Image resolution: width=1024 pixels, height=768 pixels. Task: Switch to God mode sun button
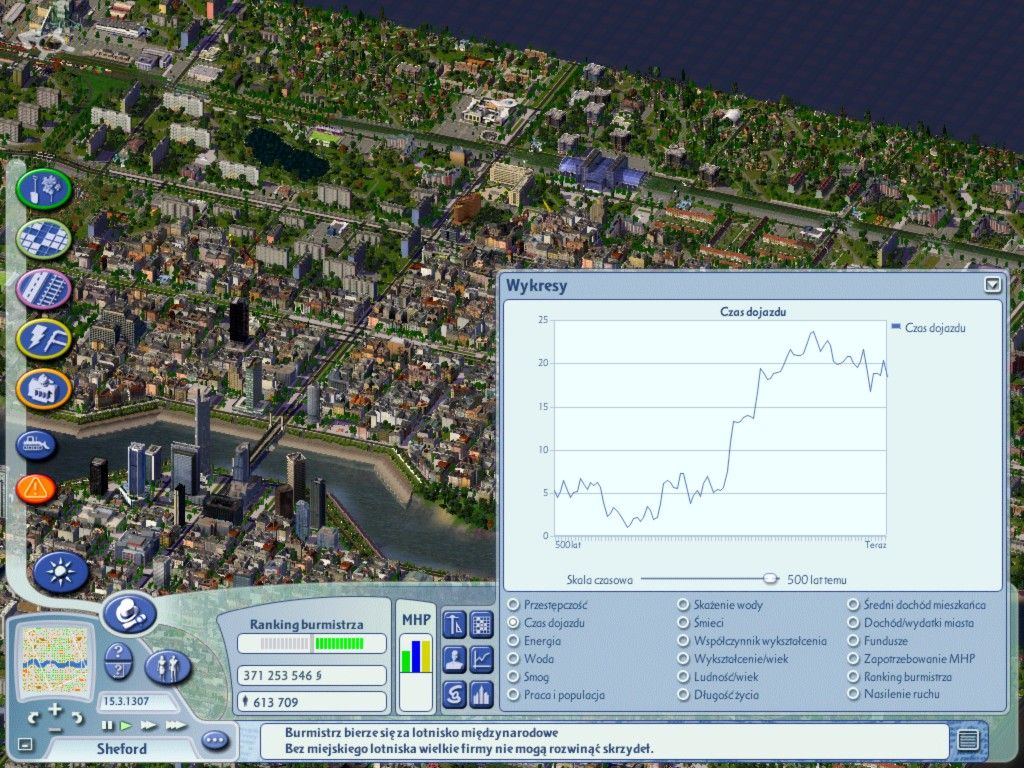[x=61, y=572]
